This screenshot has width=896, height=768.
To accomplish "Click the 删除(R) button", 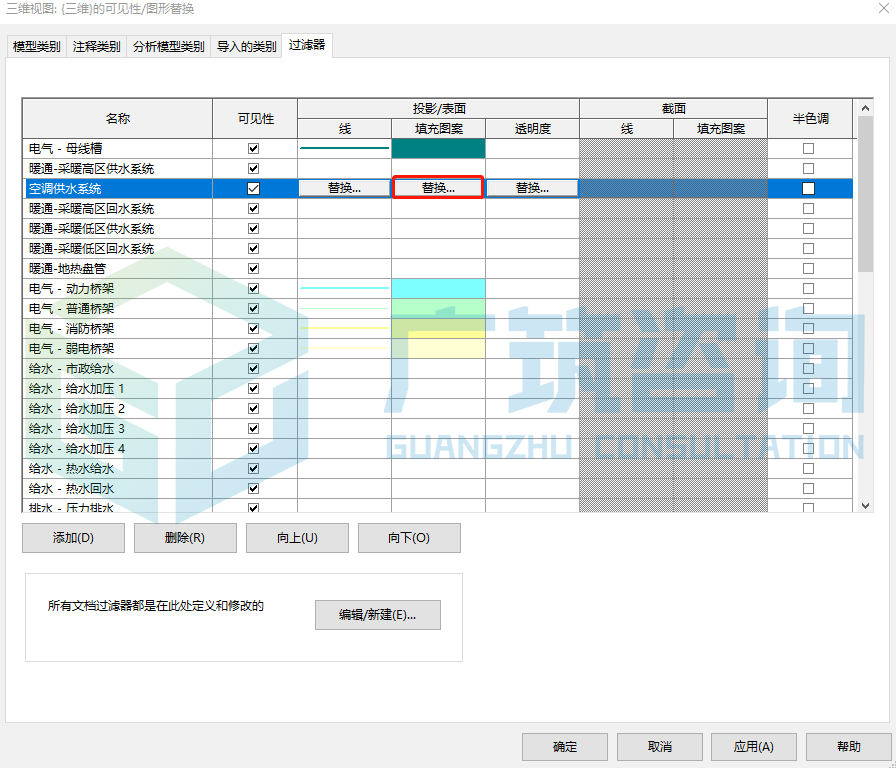I will tap(185, 538).
